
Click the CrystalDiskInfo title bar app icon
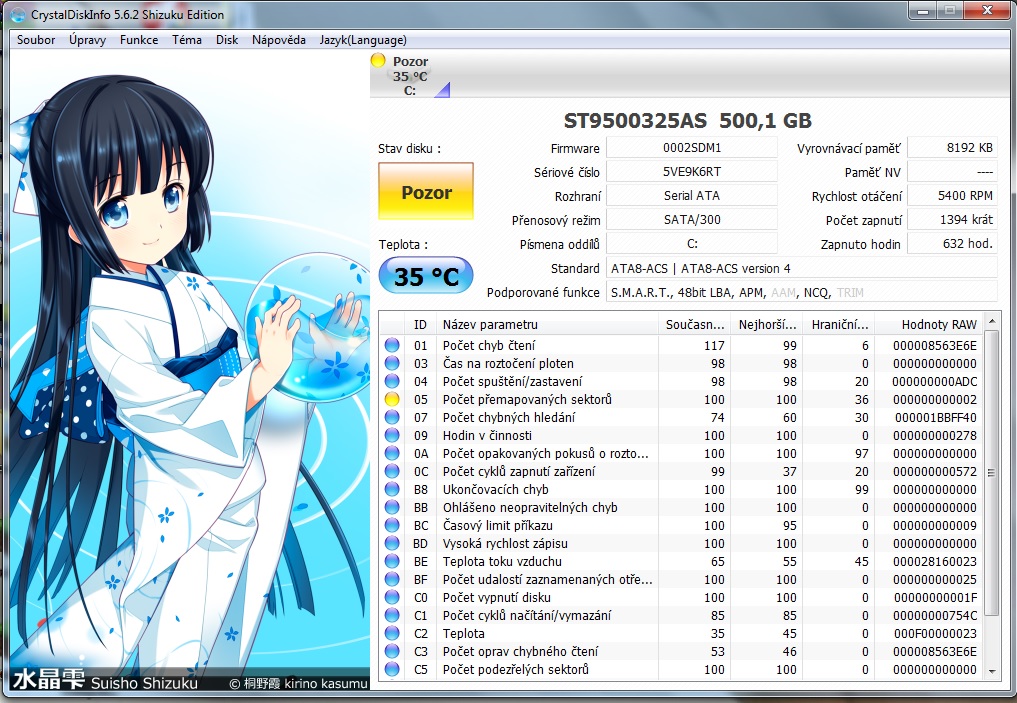coord(18,14)
